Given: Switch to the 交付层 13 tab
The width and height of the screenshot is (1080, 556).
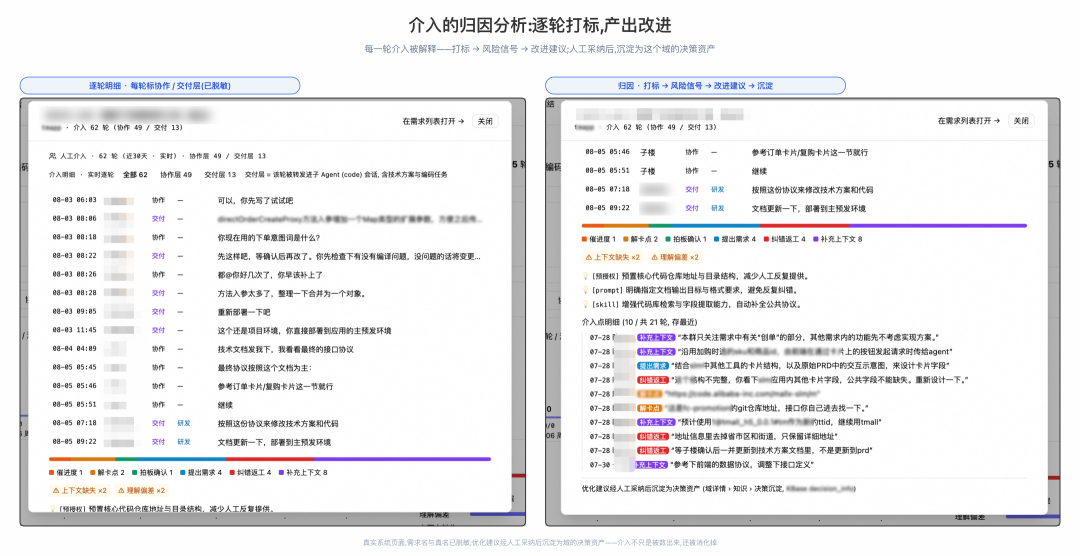Looking at the screenshot, I should 220,174.
